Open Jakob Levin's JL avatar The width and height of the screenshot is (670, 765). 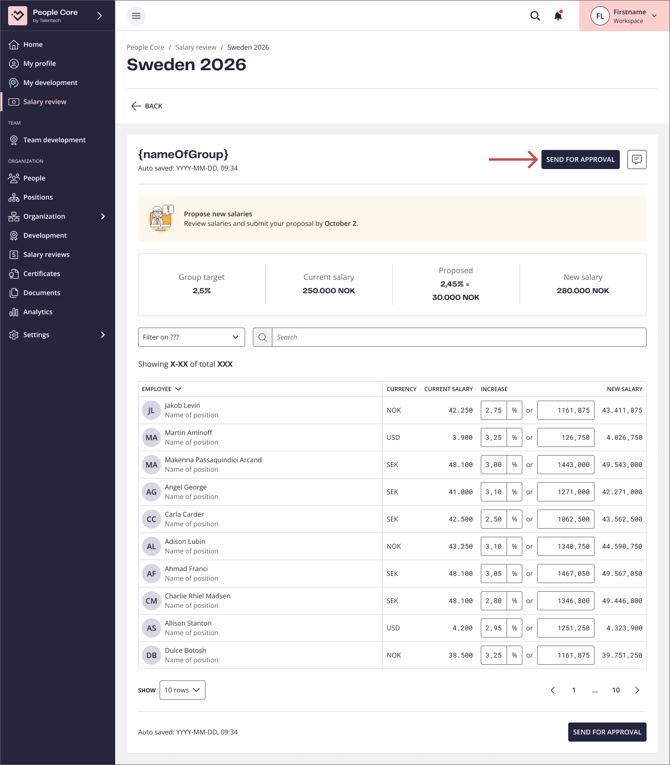151,410
